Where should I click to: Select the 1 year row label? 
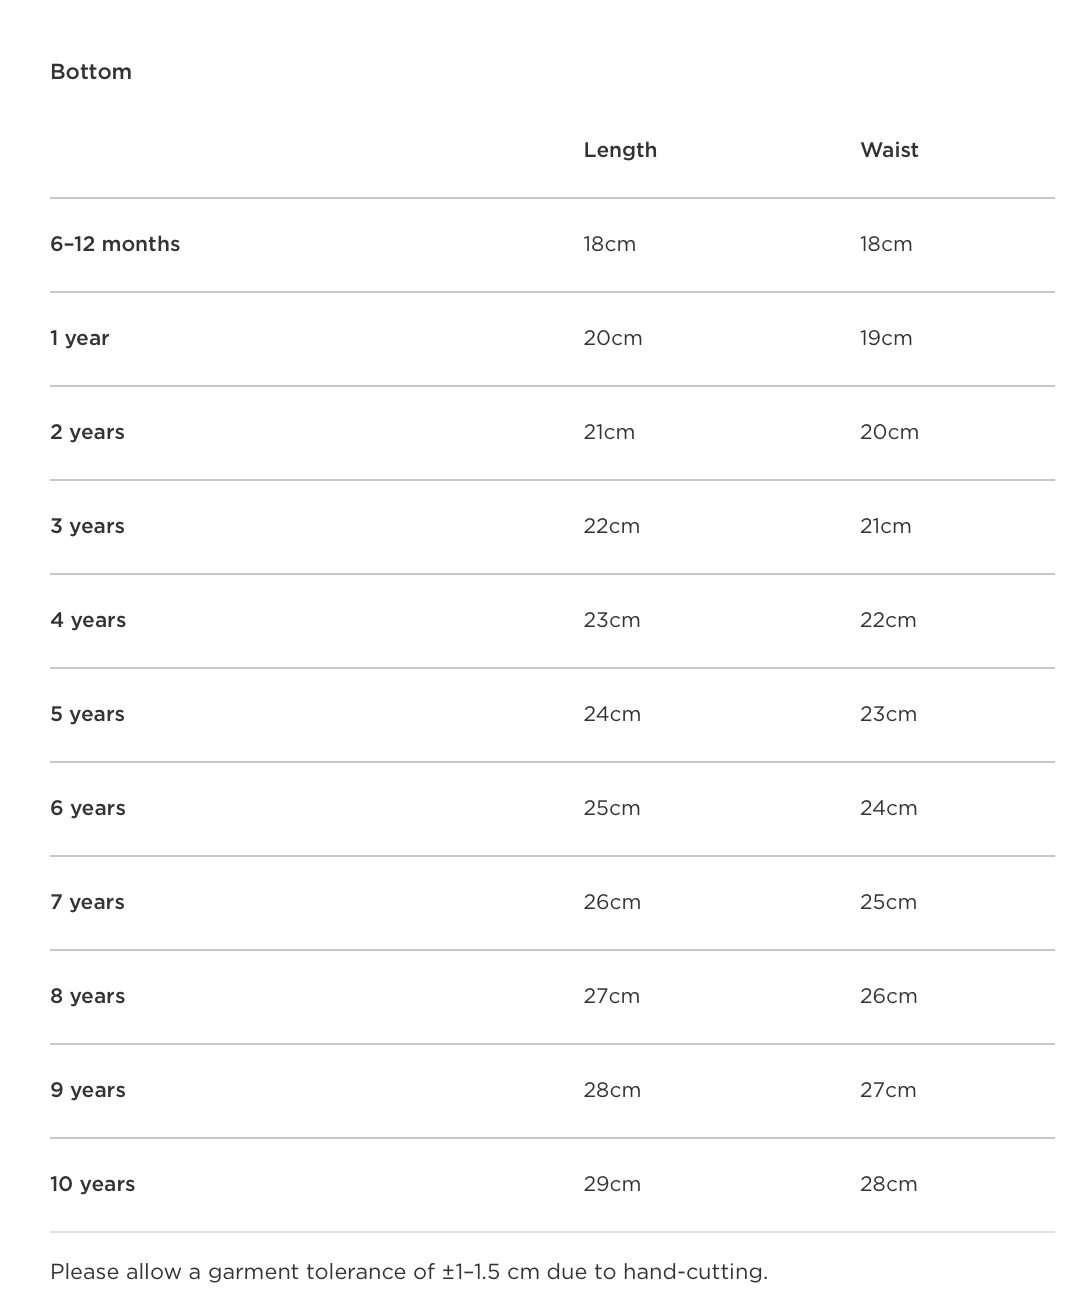[80, 338]
